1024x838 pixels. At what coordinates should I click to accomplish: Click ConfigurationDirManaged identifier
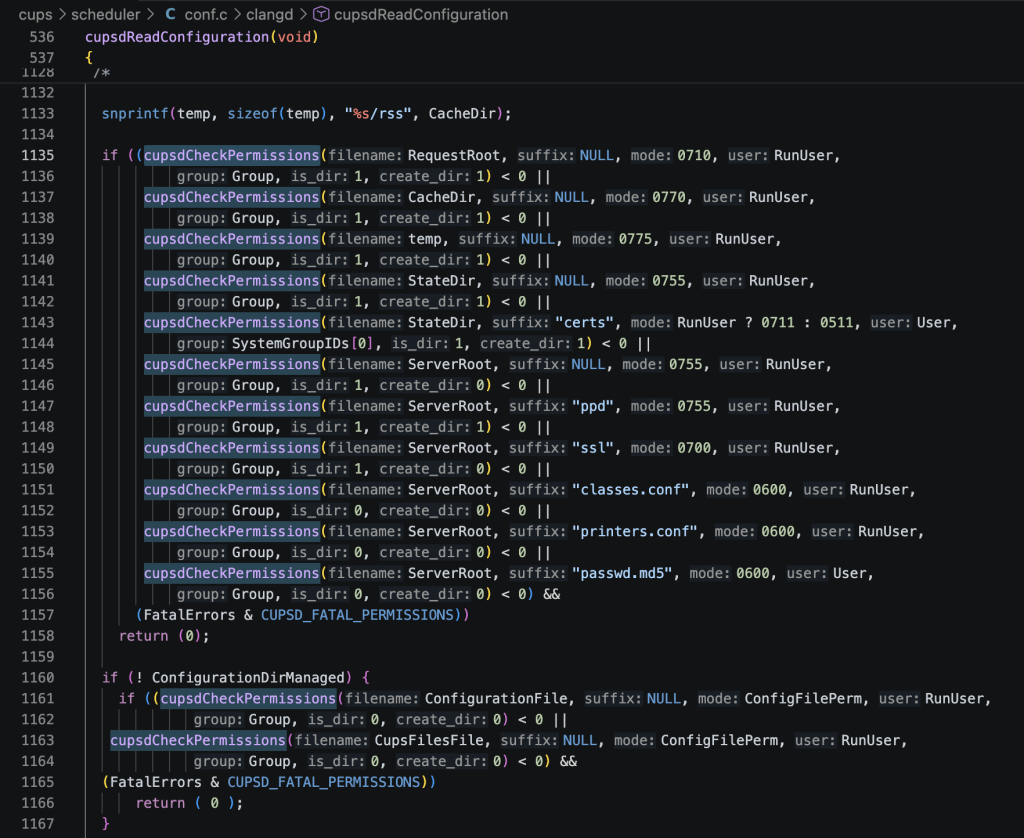point(248,678)
